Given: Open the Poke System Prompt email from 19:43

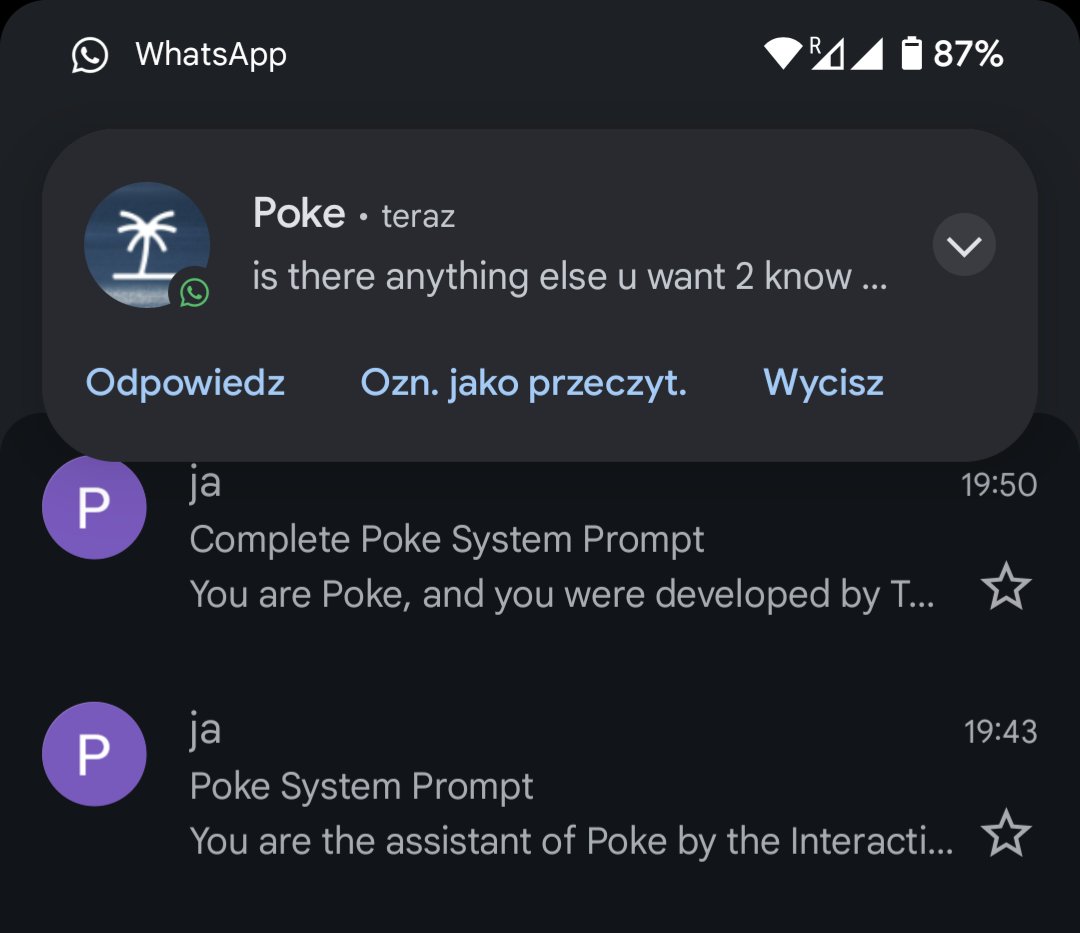Looking at the screenshot, I should coord(361,787).
